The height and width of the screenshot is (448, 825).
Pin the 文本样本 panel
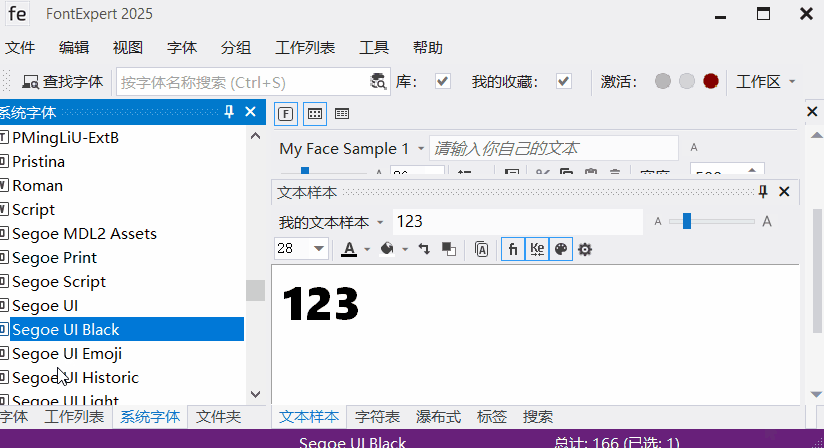pyautogui.click(x=763, y=192)
